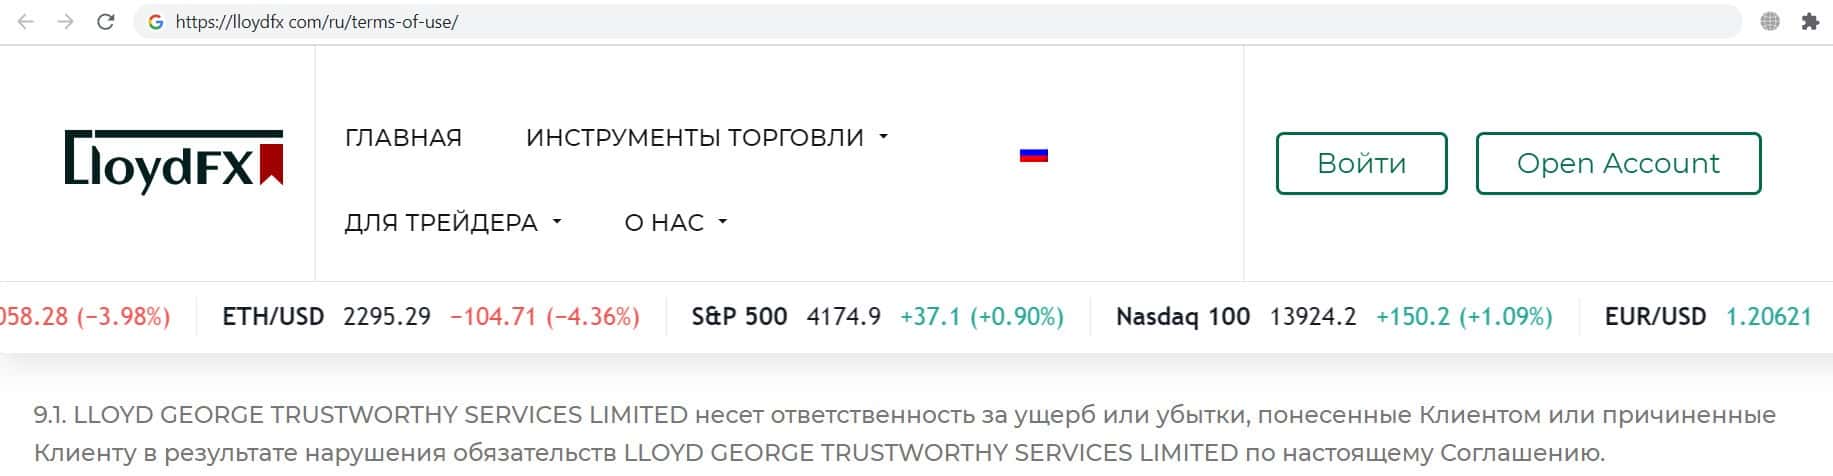Click the browser back arrow

pyautogui.click(x=26, y=22)
